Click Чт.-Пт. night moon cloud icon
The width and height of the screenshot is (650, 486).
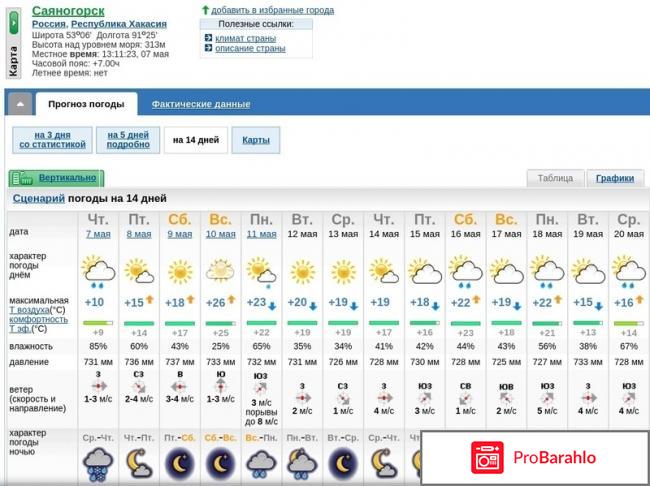pyautogui.click(x=139, y=463)
